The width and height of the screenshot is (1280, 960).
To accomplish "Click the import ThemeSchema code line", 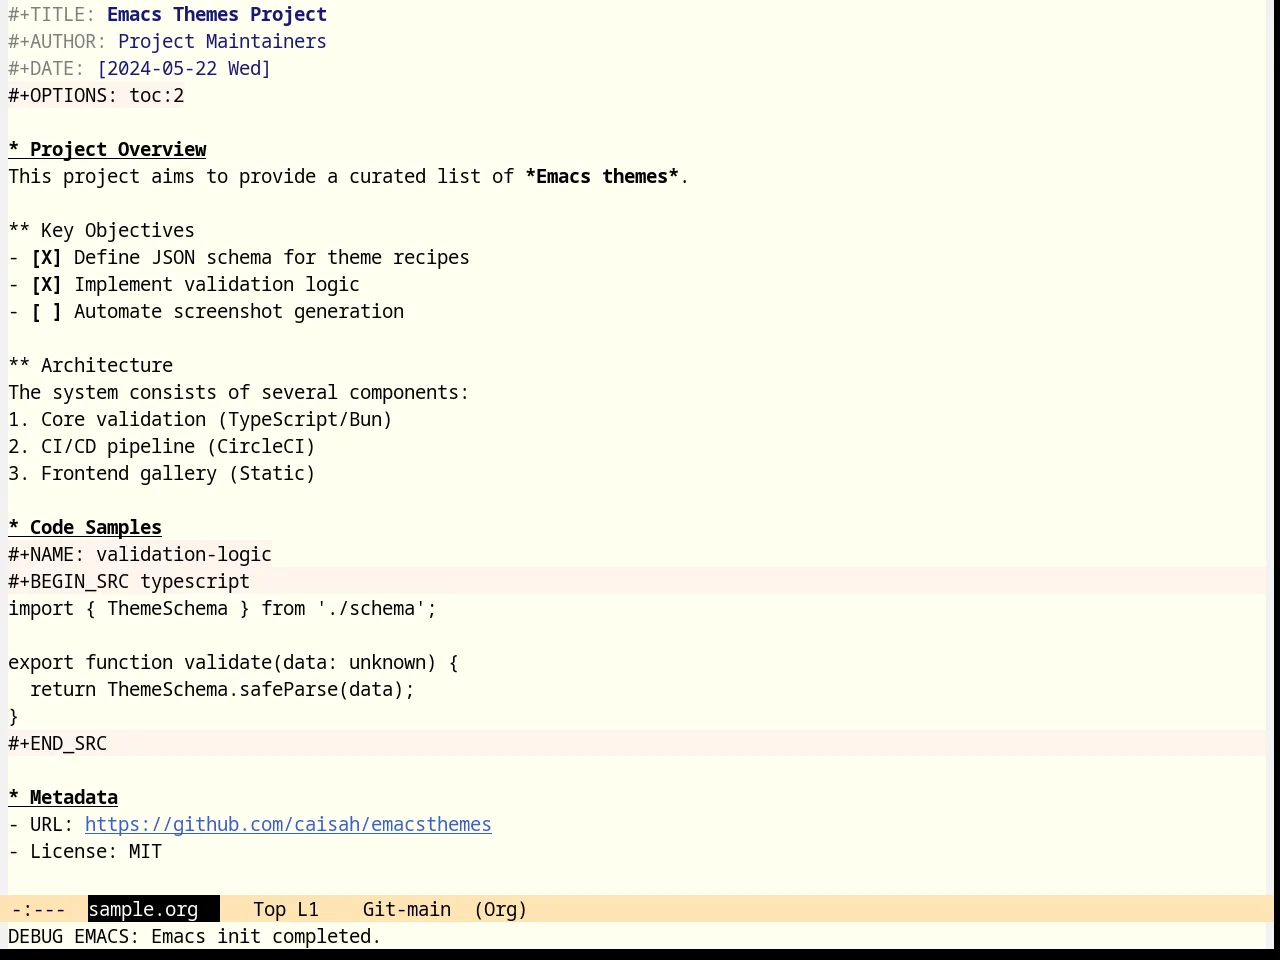I will (x=222, y=609).
